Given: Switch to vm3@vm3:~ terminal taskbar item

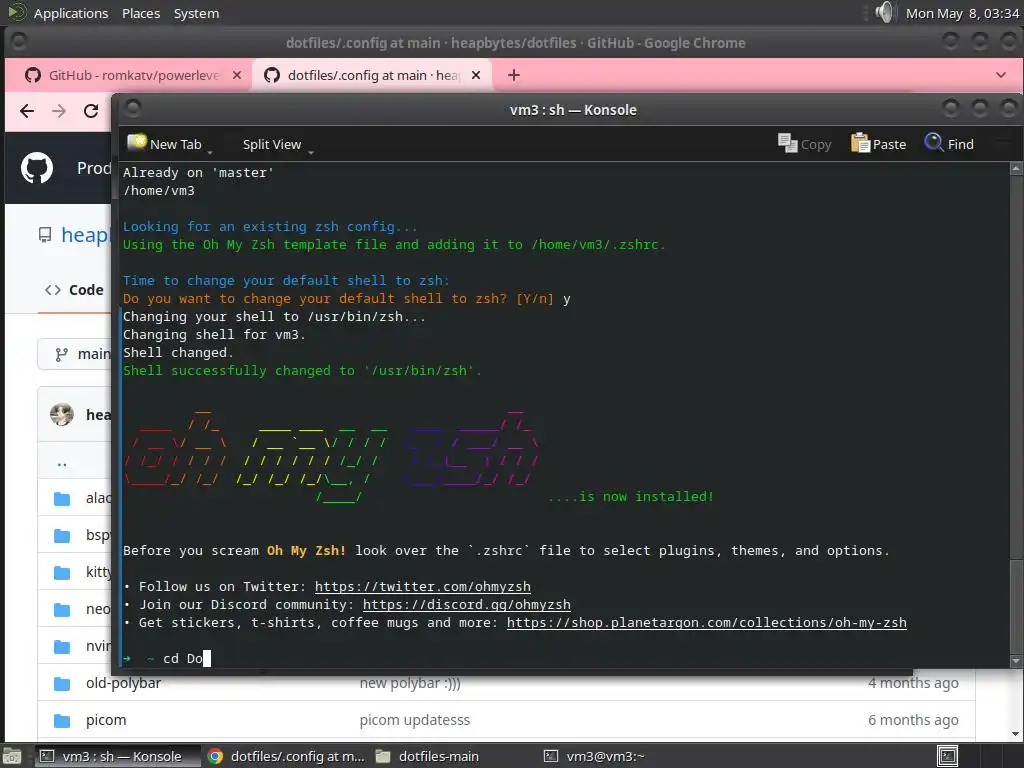Looking at the screenshot, I should (596, 756).
